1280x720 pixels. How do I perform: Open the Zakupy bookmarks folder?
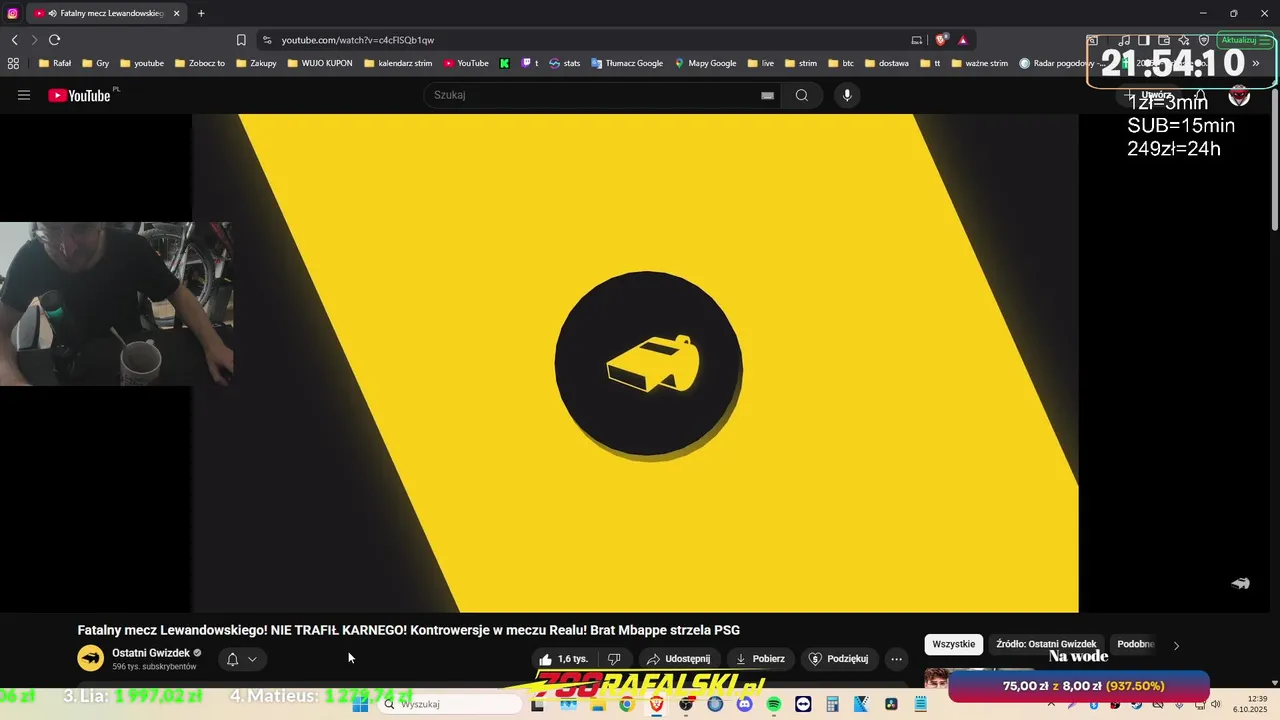tap(256, 63)
